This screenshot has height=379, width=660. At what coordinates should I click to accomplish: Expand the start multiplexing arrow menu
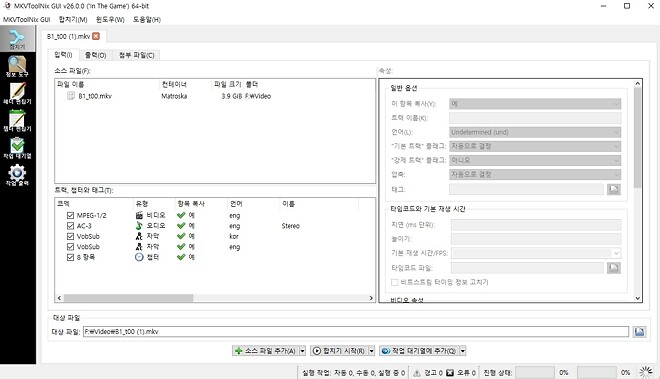(x=371, y=351)
